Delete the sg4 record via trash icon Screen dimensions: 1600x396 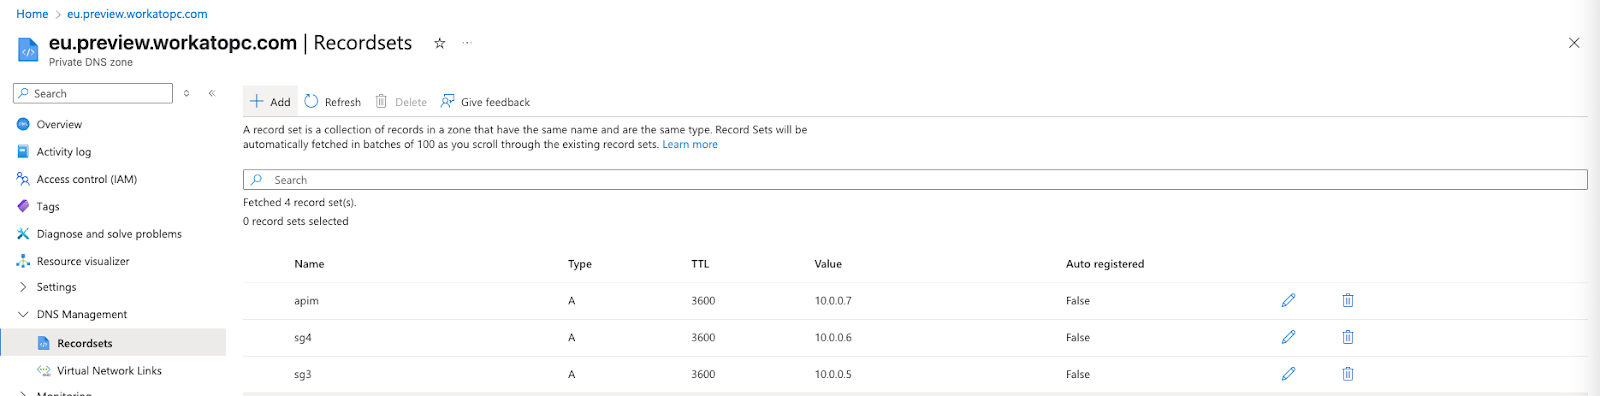[1348, 337]
